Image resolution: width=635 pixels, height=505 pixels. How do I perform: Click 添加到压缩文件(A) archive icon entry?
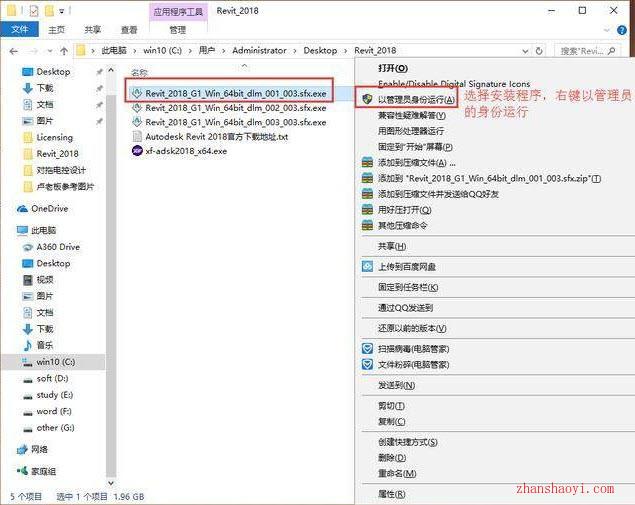coord(409,163)
